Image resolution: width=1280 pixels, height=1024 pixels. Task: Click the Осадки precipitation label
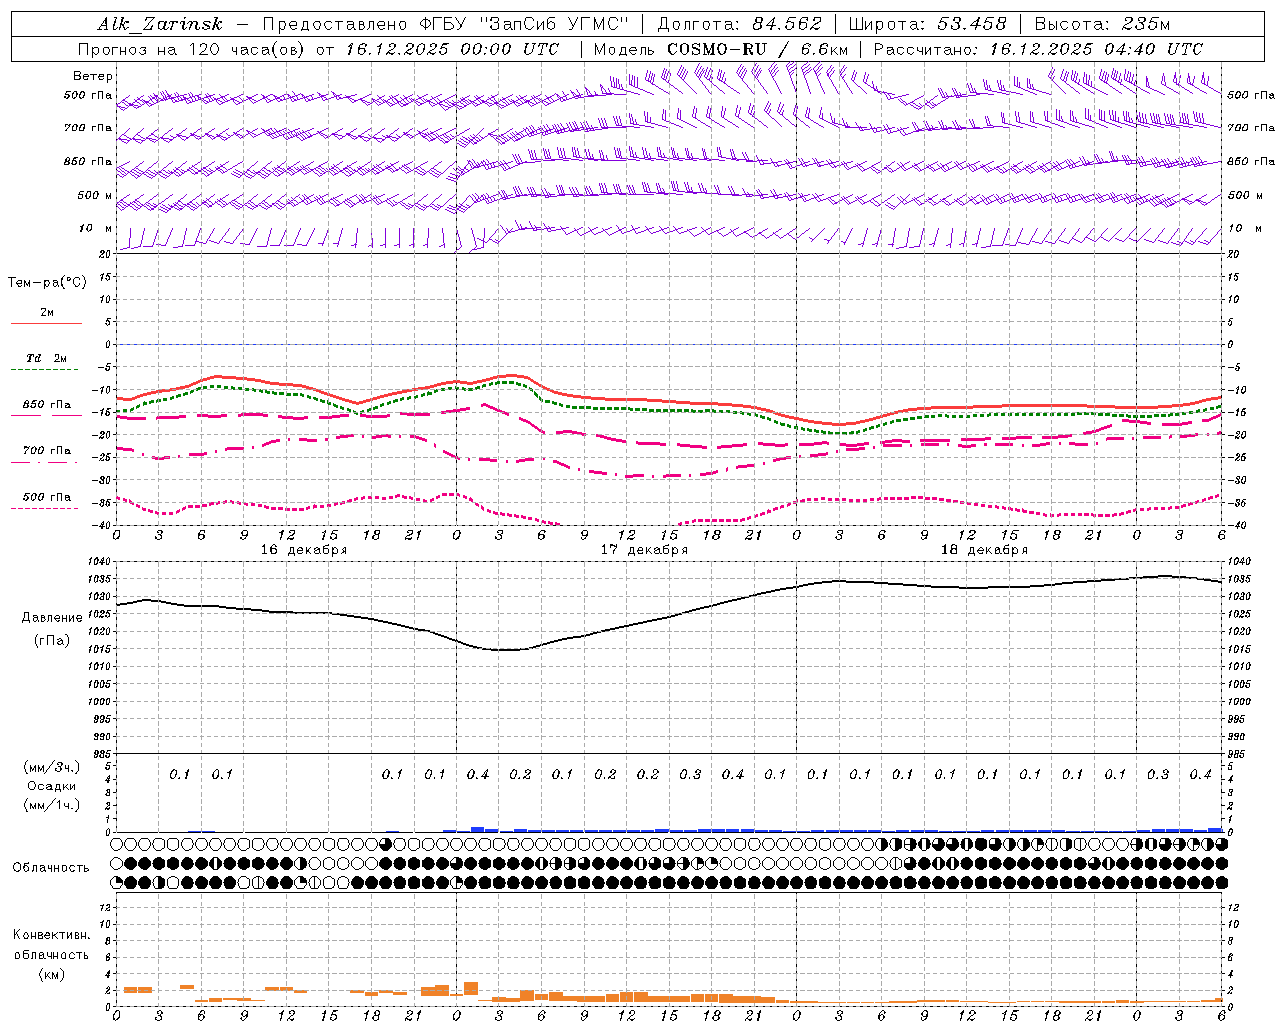tap(52, 786)
